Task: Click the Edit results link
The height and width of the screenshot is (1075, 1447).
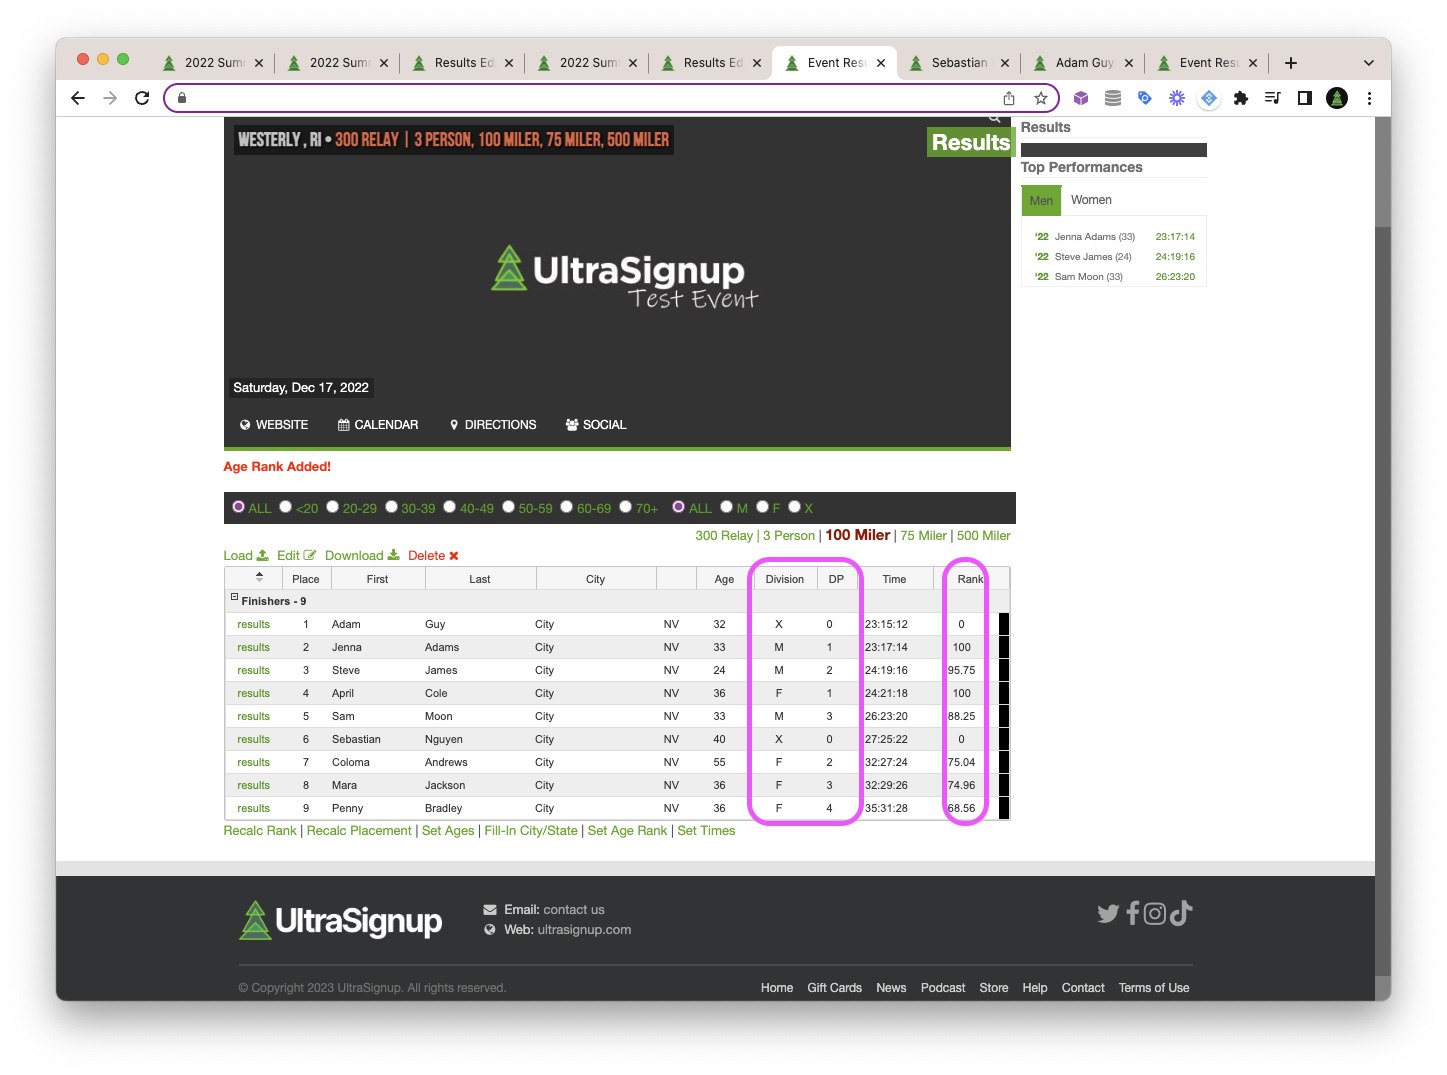Action: tap(296, 555)
